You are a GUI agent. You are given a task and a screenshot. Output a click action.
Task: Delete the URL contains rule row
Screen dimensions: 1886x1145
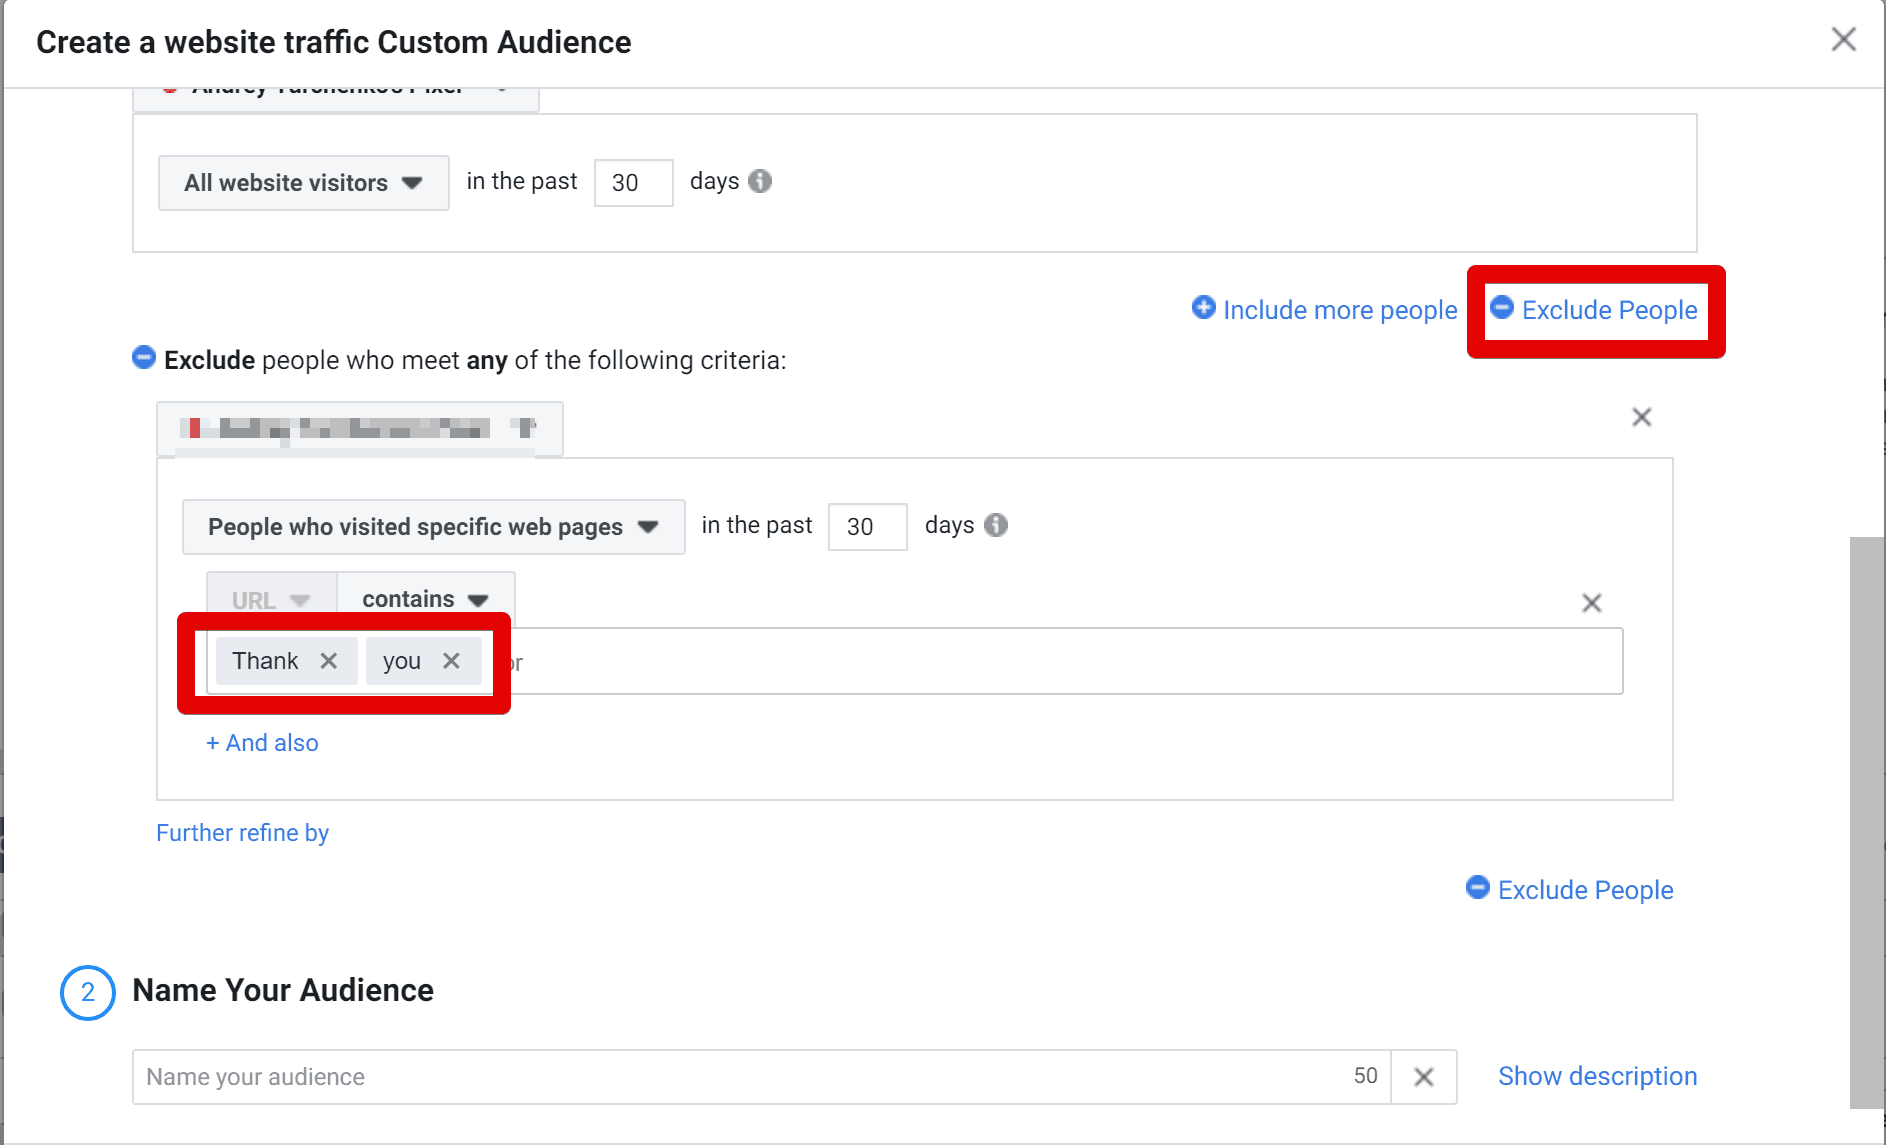pyautogui.click(x=1591, y=603)
